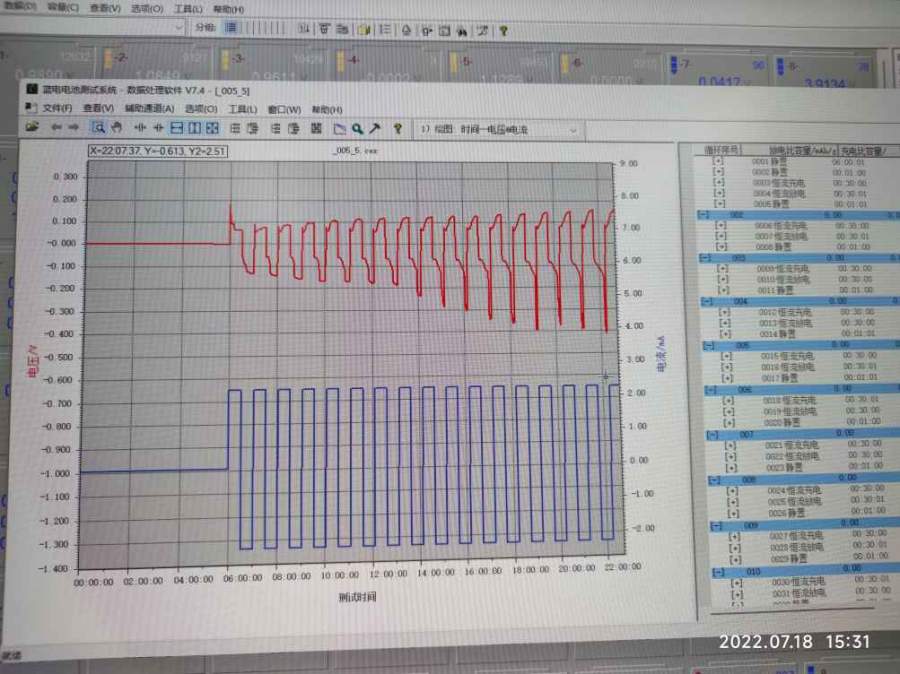Click the arrow pointer icon beside magnifier
The image size is (900, 674).
coord(374,129)
